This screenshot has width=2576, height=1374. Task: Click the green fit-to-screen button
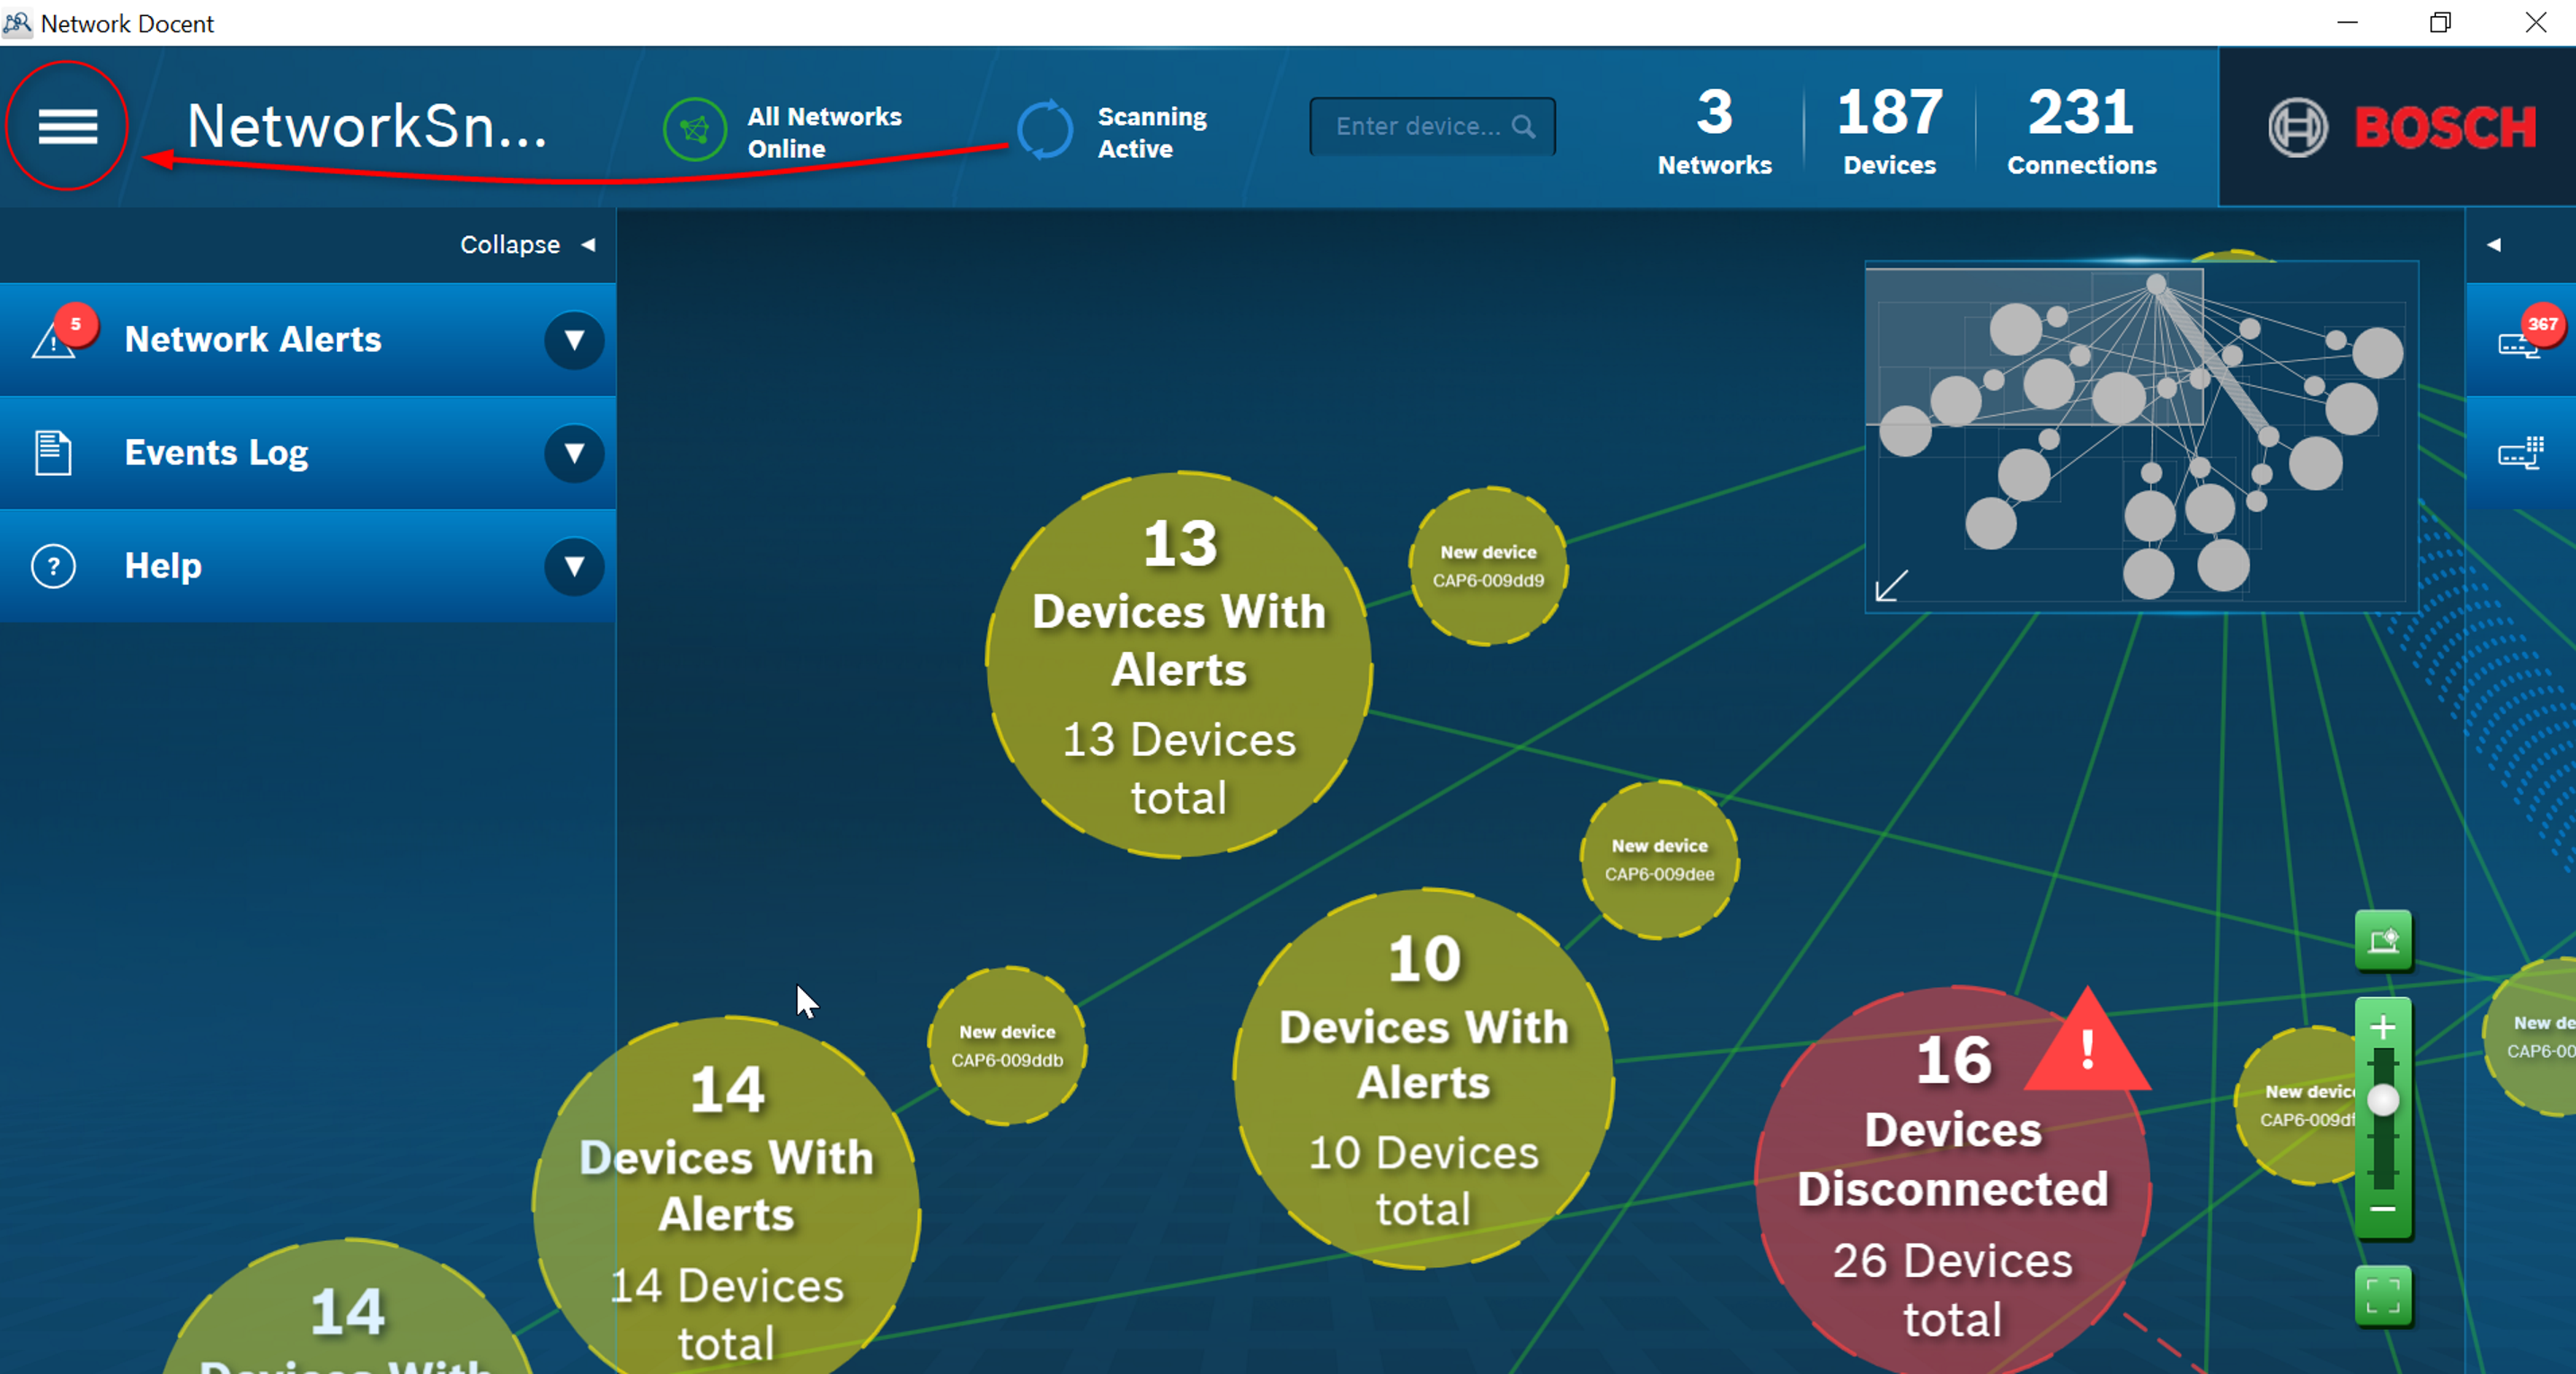pos(2383,1296)
